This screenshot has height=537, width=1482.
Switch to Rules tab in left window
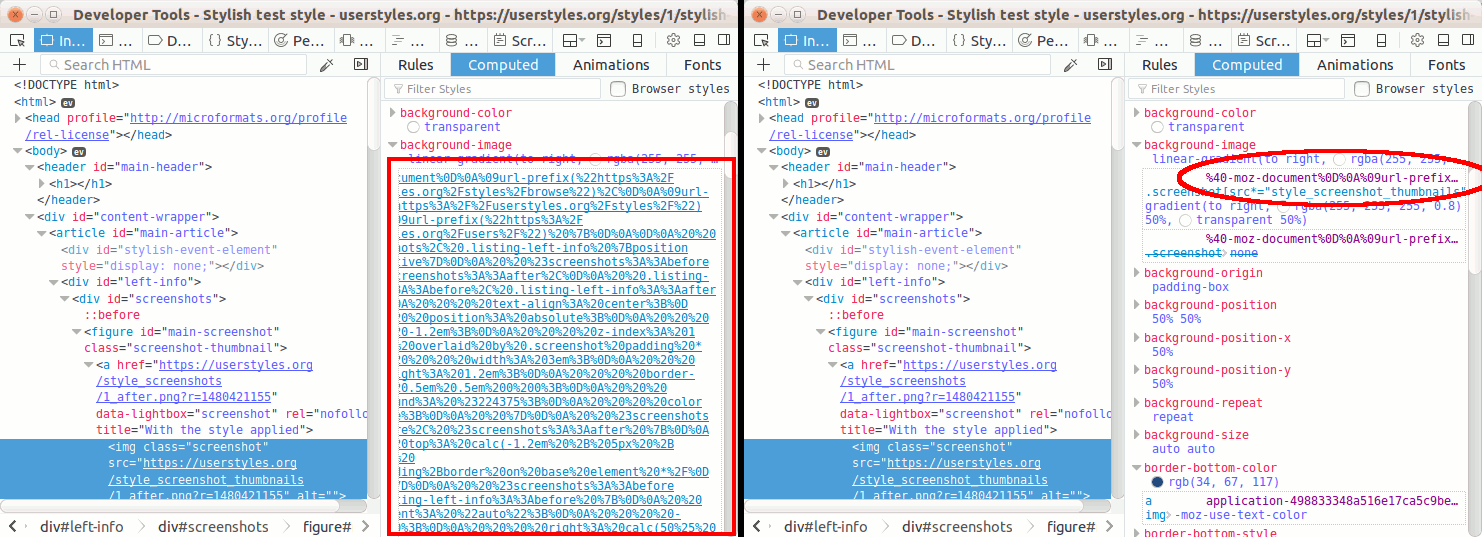[416, 65]
